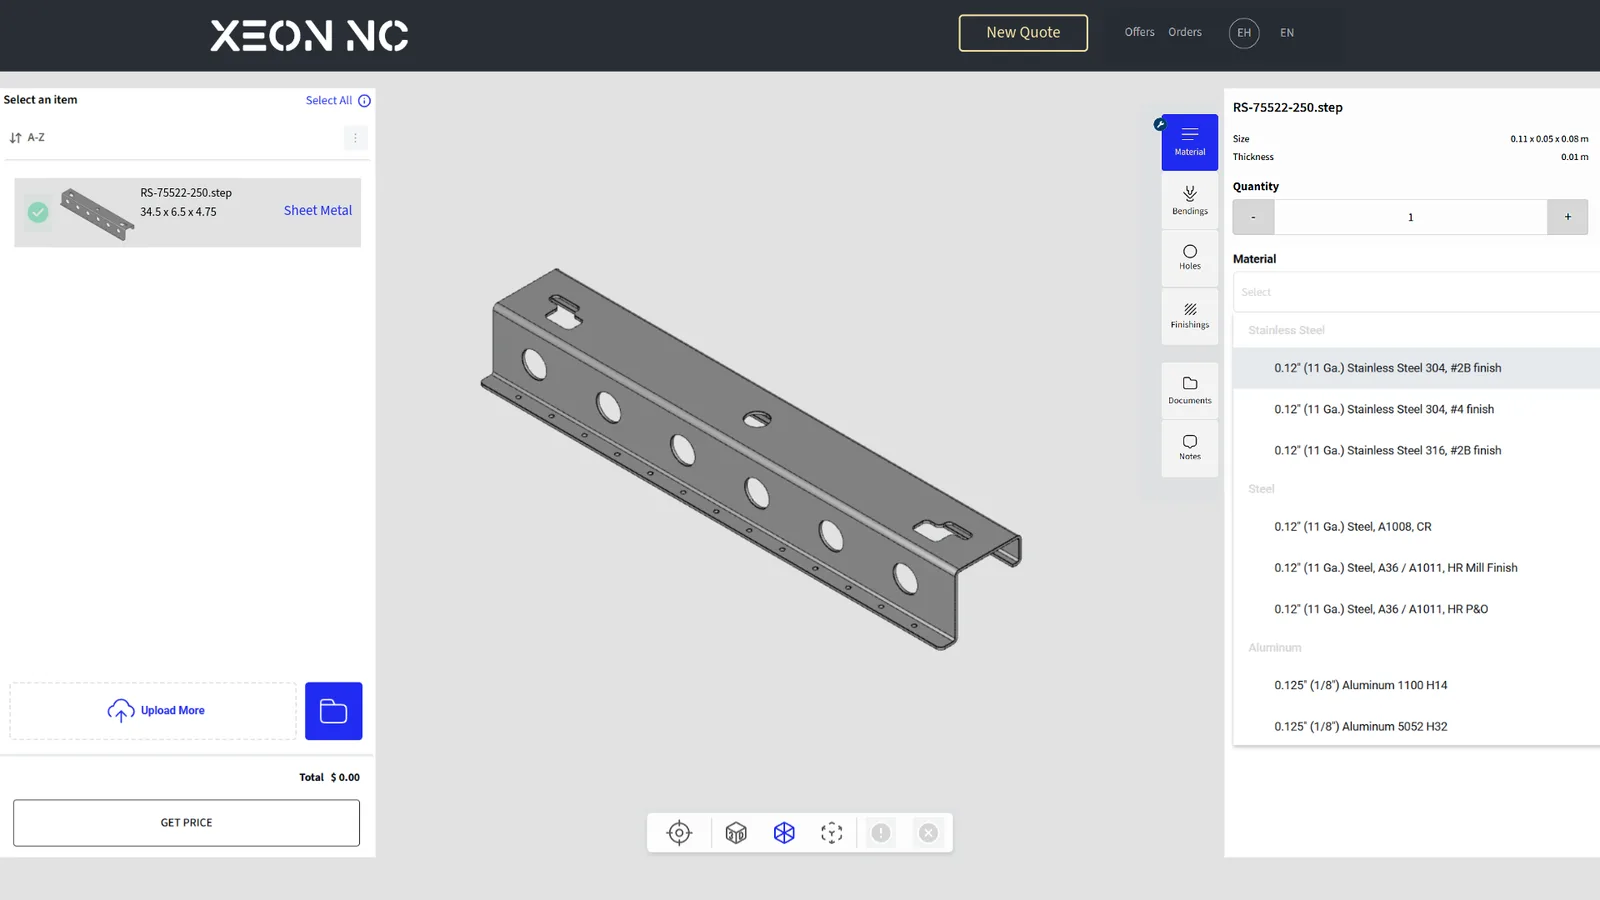Viewport: 1600px width, 900px height.
Task: Click Select All link
Action: coord(329,101)
